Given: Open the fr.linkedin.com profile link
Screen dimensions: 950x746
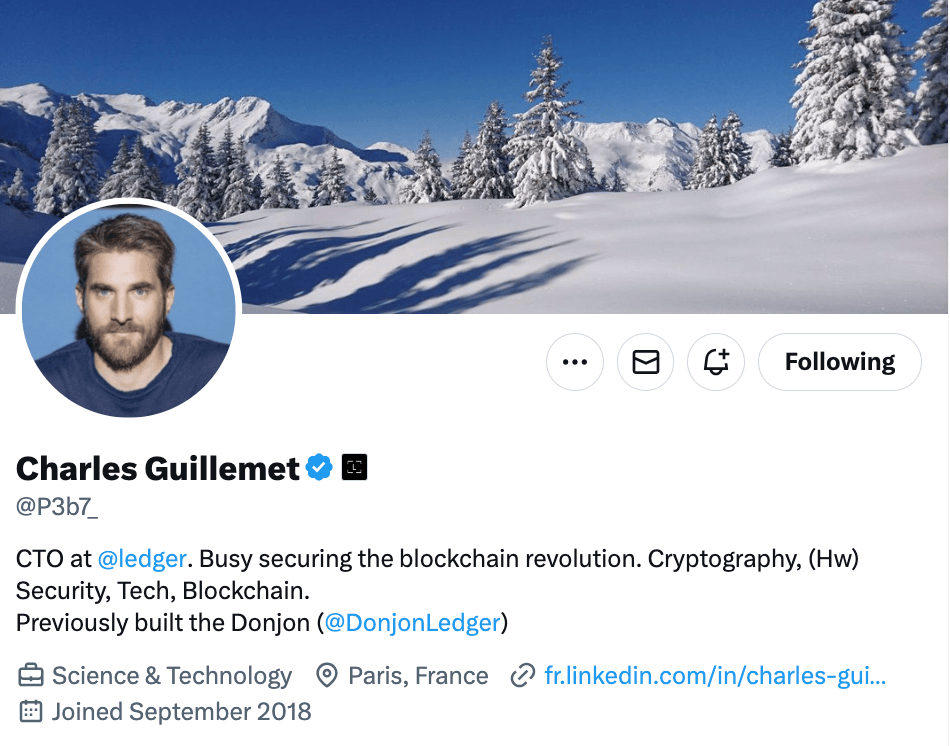Looking at the screenshot, I should point(715,676).
